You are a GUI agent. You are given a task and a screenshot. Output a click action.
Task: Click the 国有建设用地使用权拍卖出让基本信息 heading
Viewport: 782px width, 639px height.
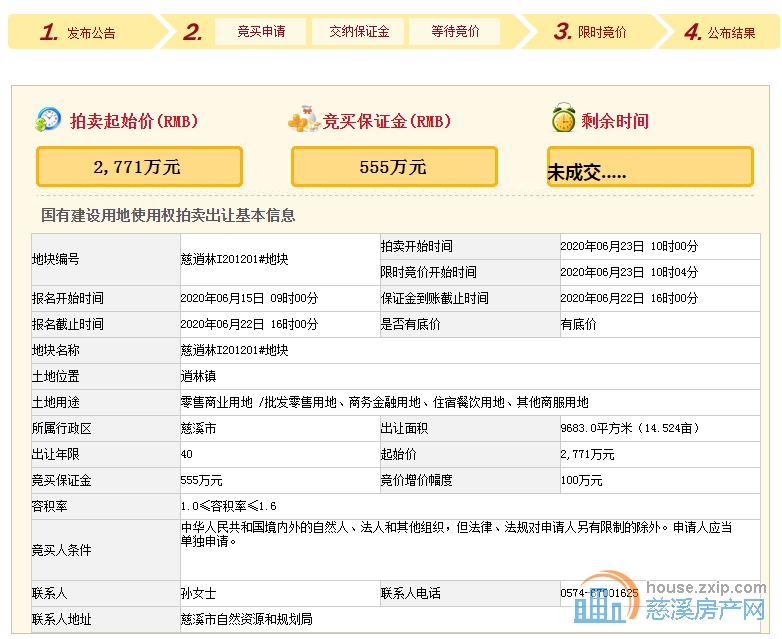(167, 215)
